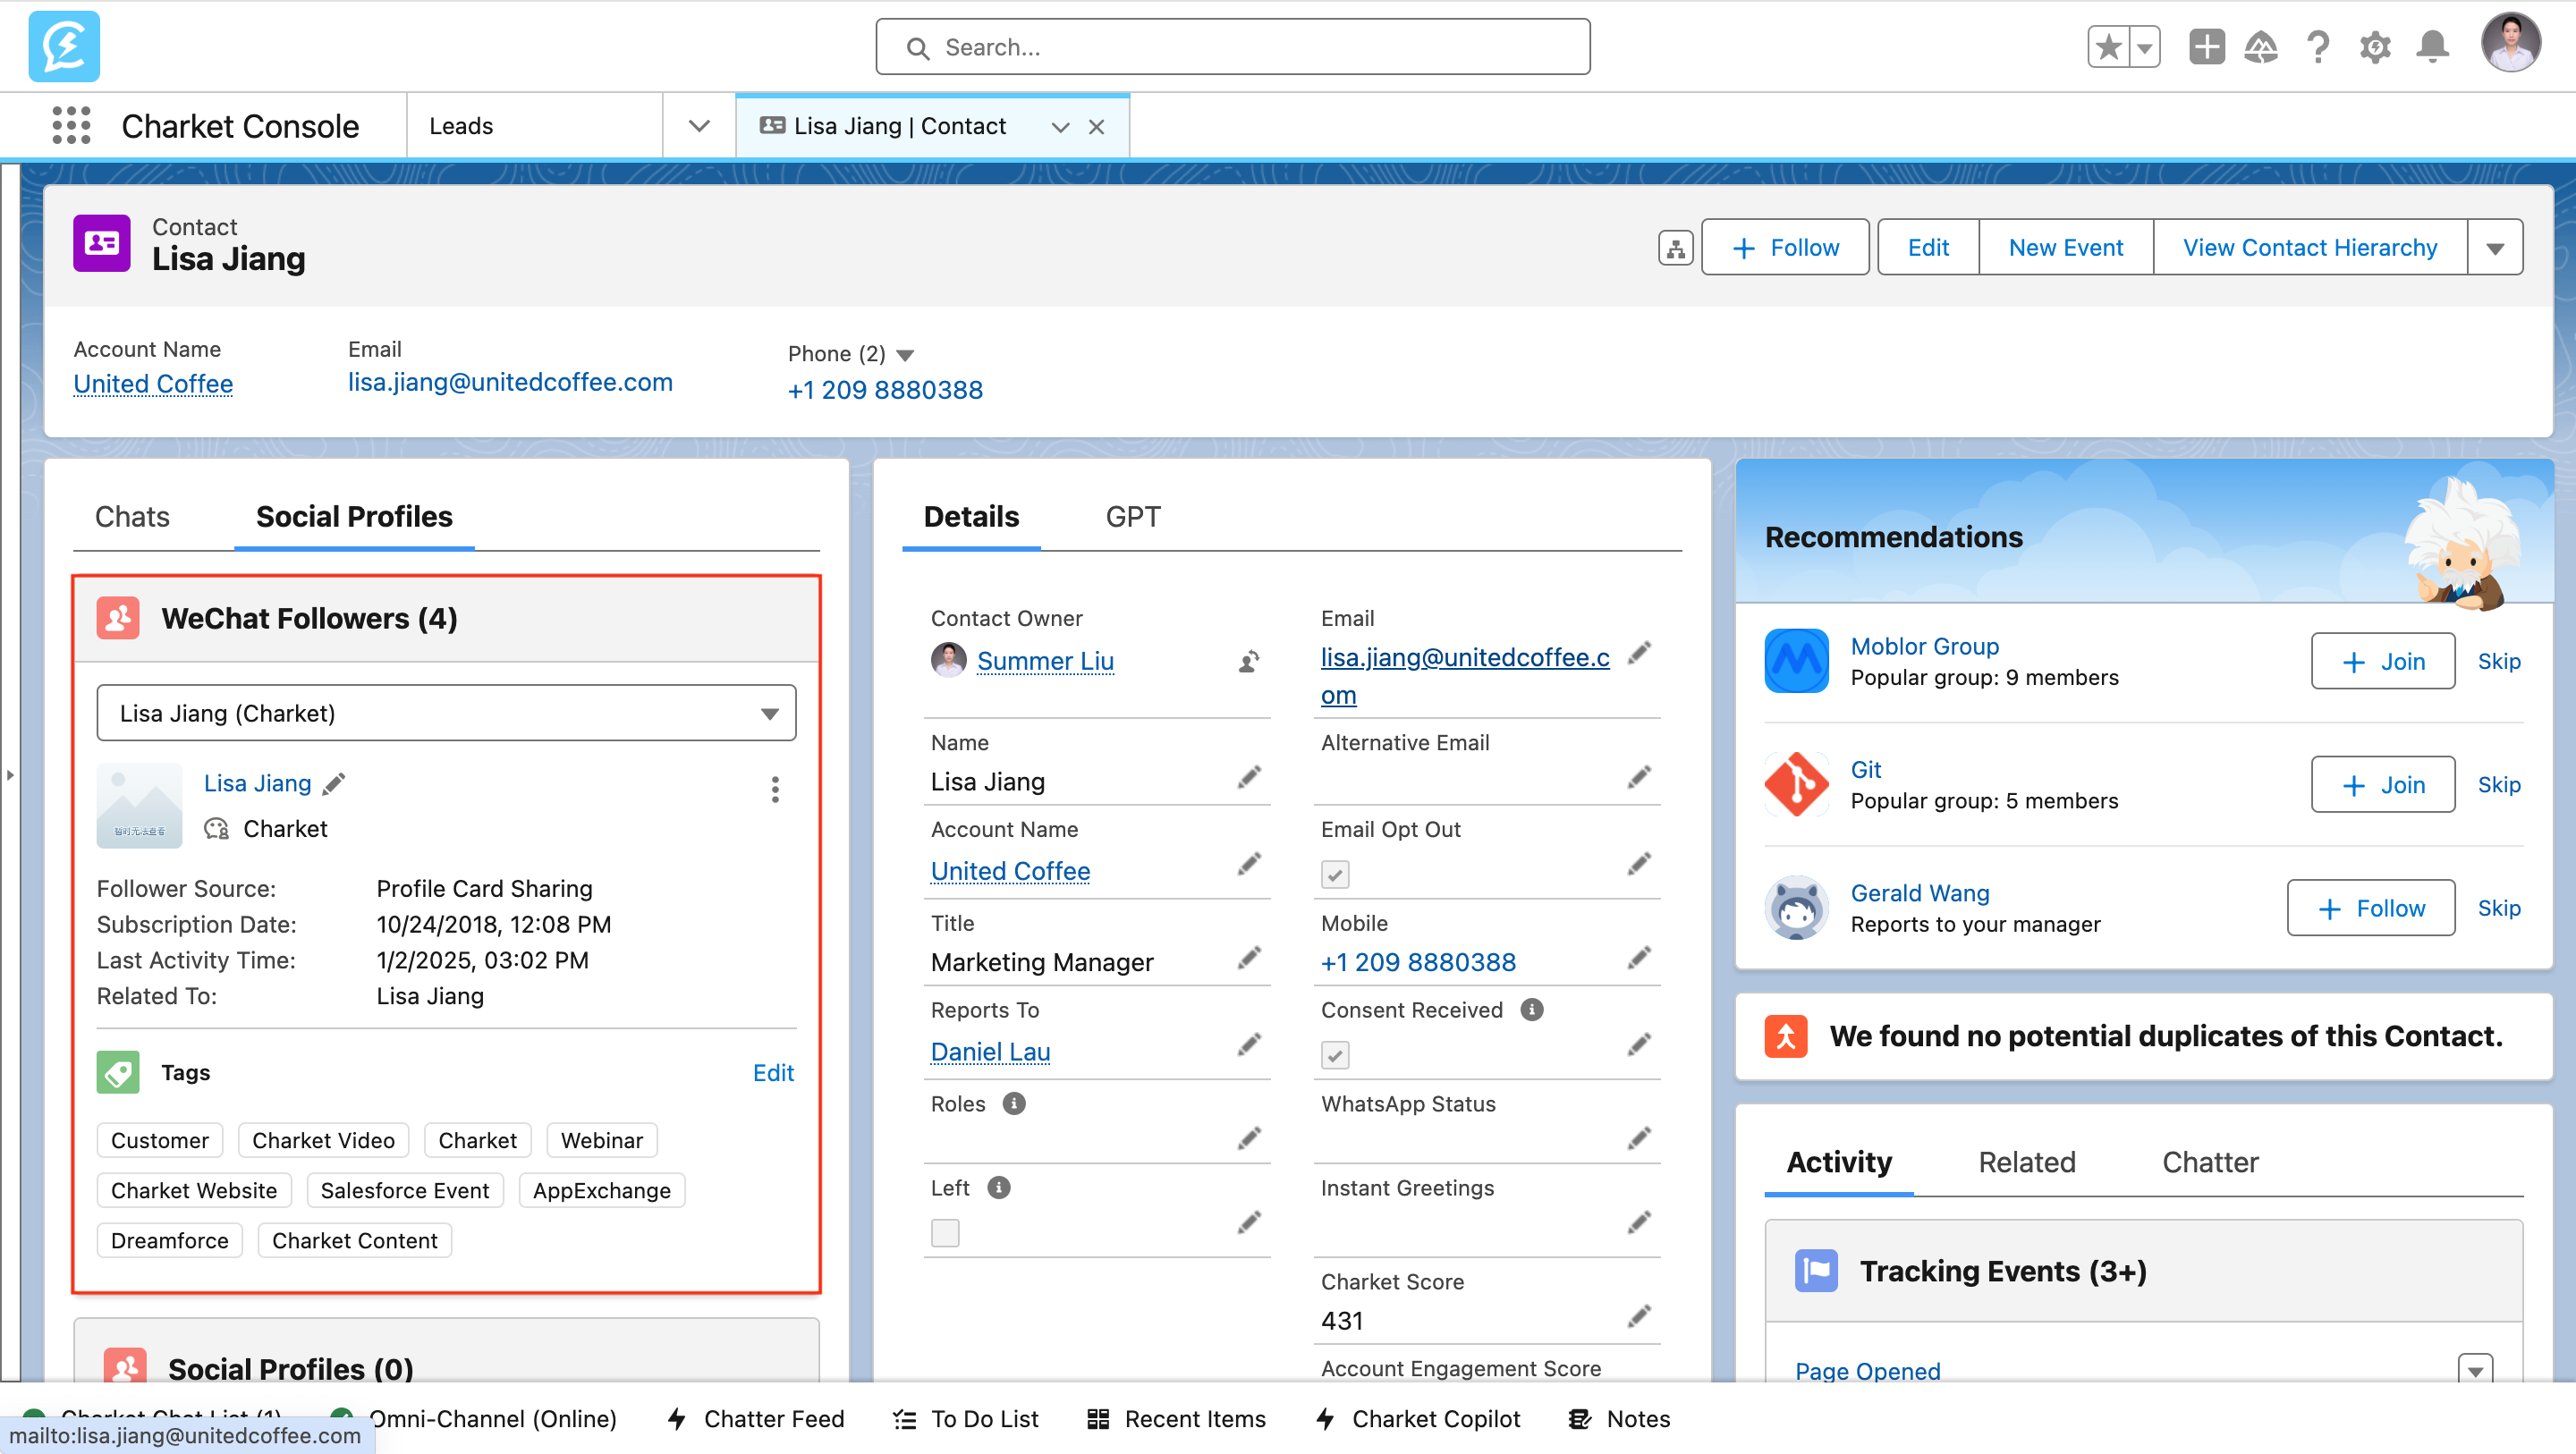Click the Left field info icon

tap(999, 1188)
